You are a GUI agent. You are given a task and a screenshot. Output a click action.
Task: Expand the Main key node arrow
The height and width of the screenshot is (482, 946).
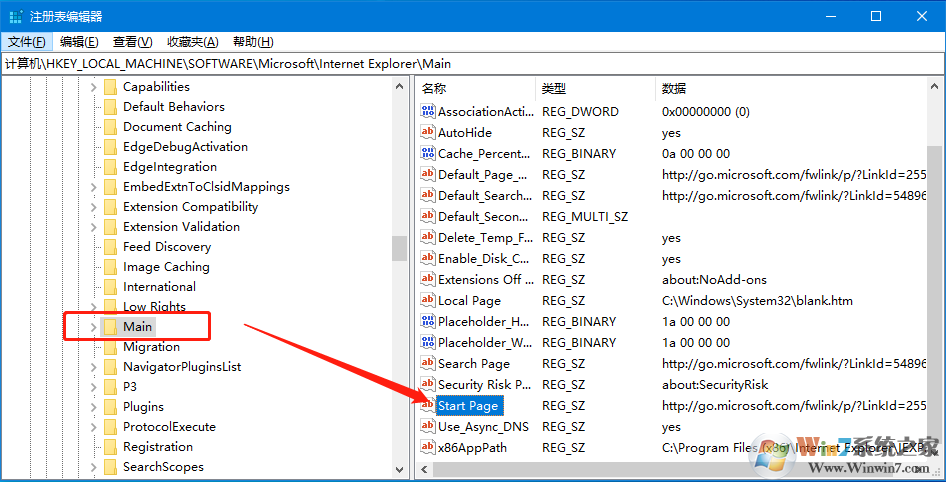click(x=94, y=327)
